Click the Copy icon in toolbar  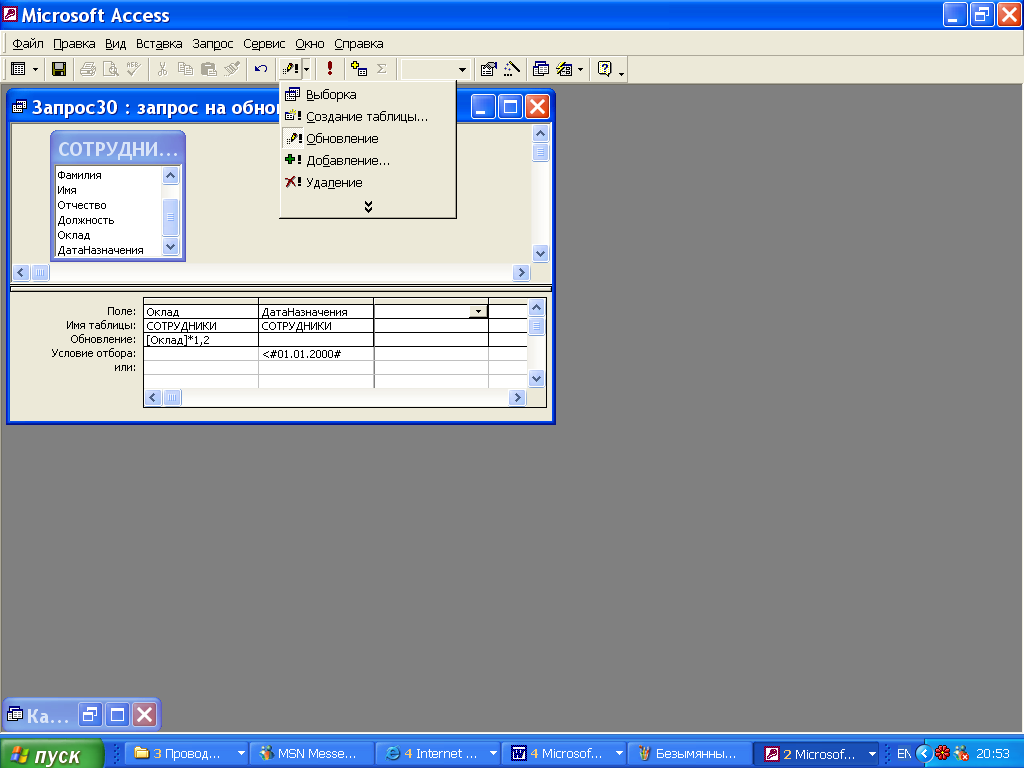[x=185, y=69]
